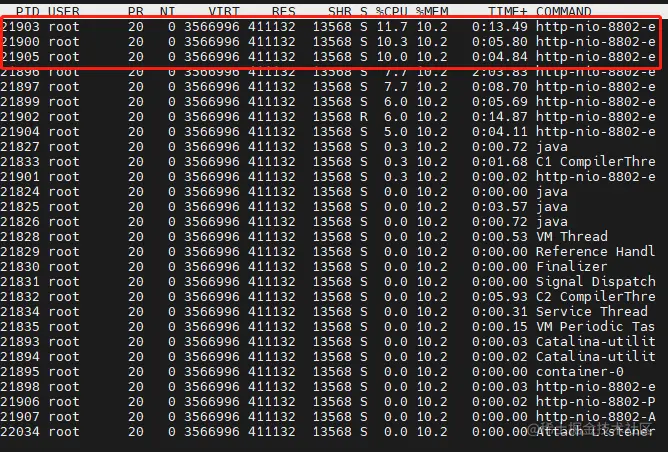Click PID 22034 in the last row
Viewport: 668px width, 452px height.
(x=20, y=432)
